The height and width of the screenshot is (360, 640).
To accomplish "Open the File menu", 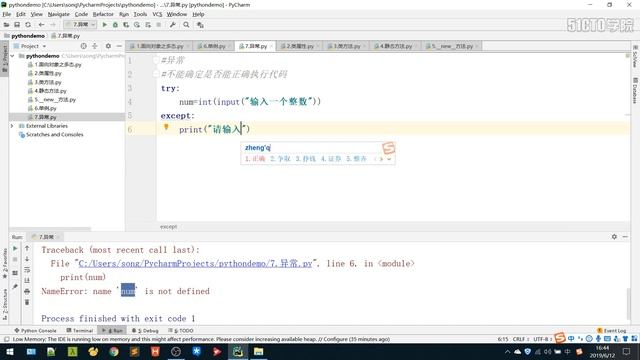I will click(7, 14).
